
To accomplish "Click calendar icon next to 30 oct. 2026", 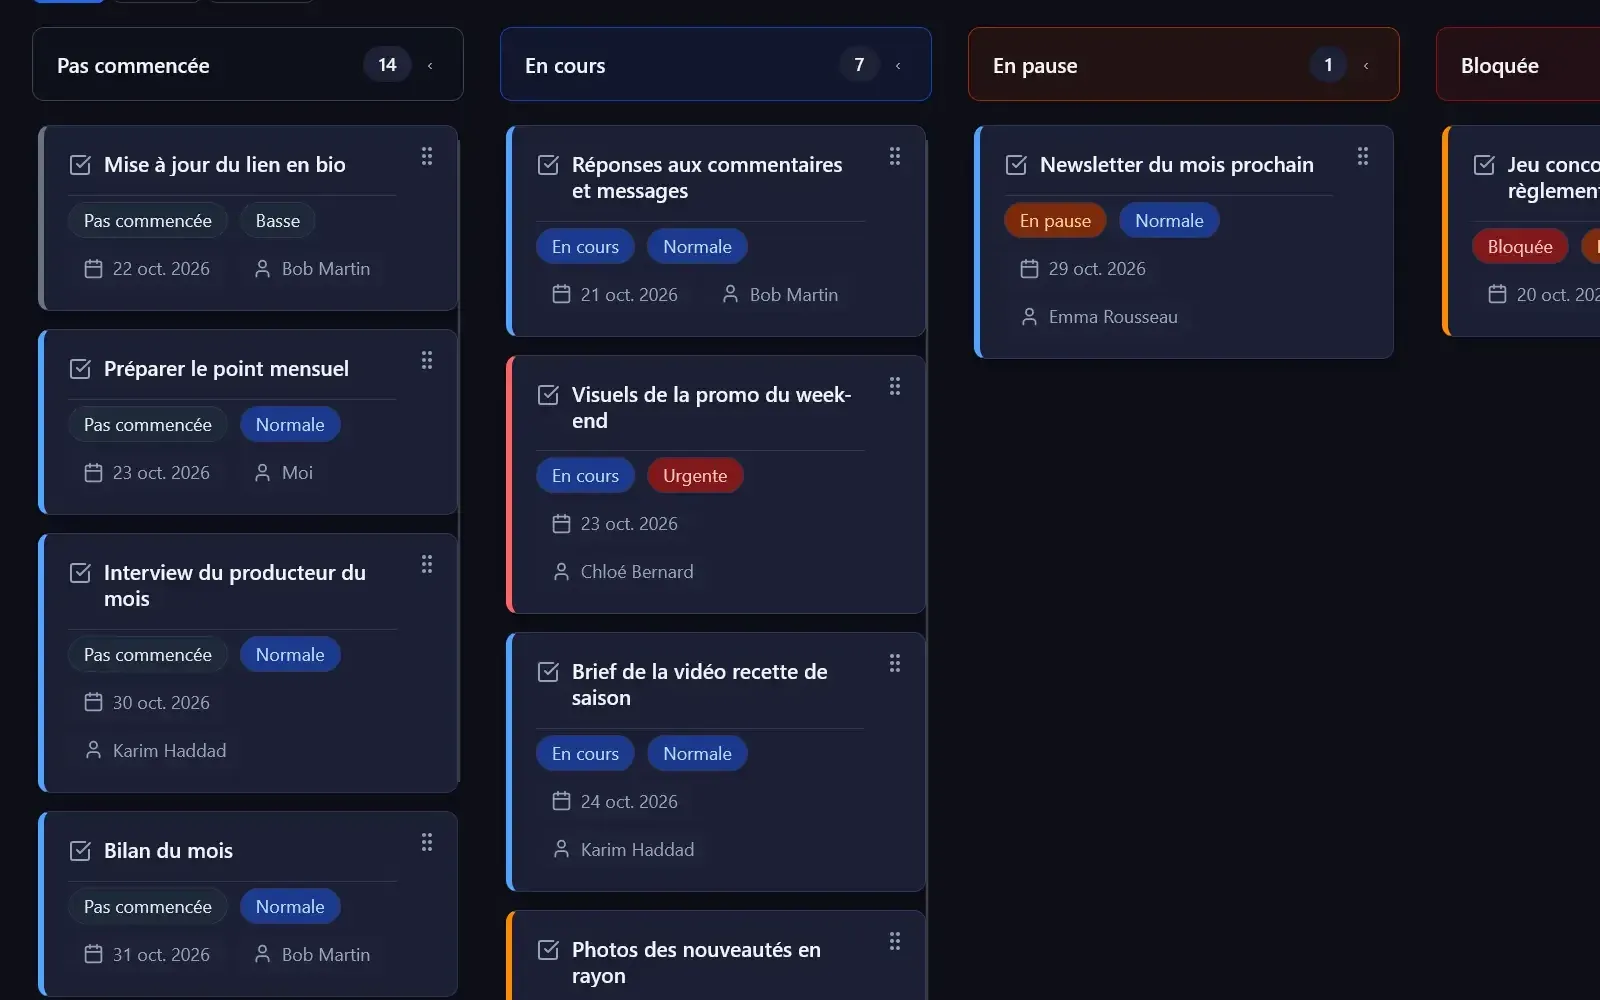I will click(x=93, y=703).
